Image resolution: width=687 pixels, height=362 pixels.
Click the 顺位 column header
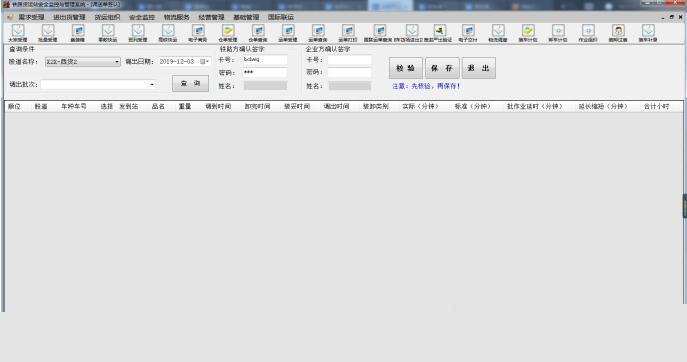coord(14,106)
